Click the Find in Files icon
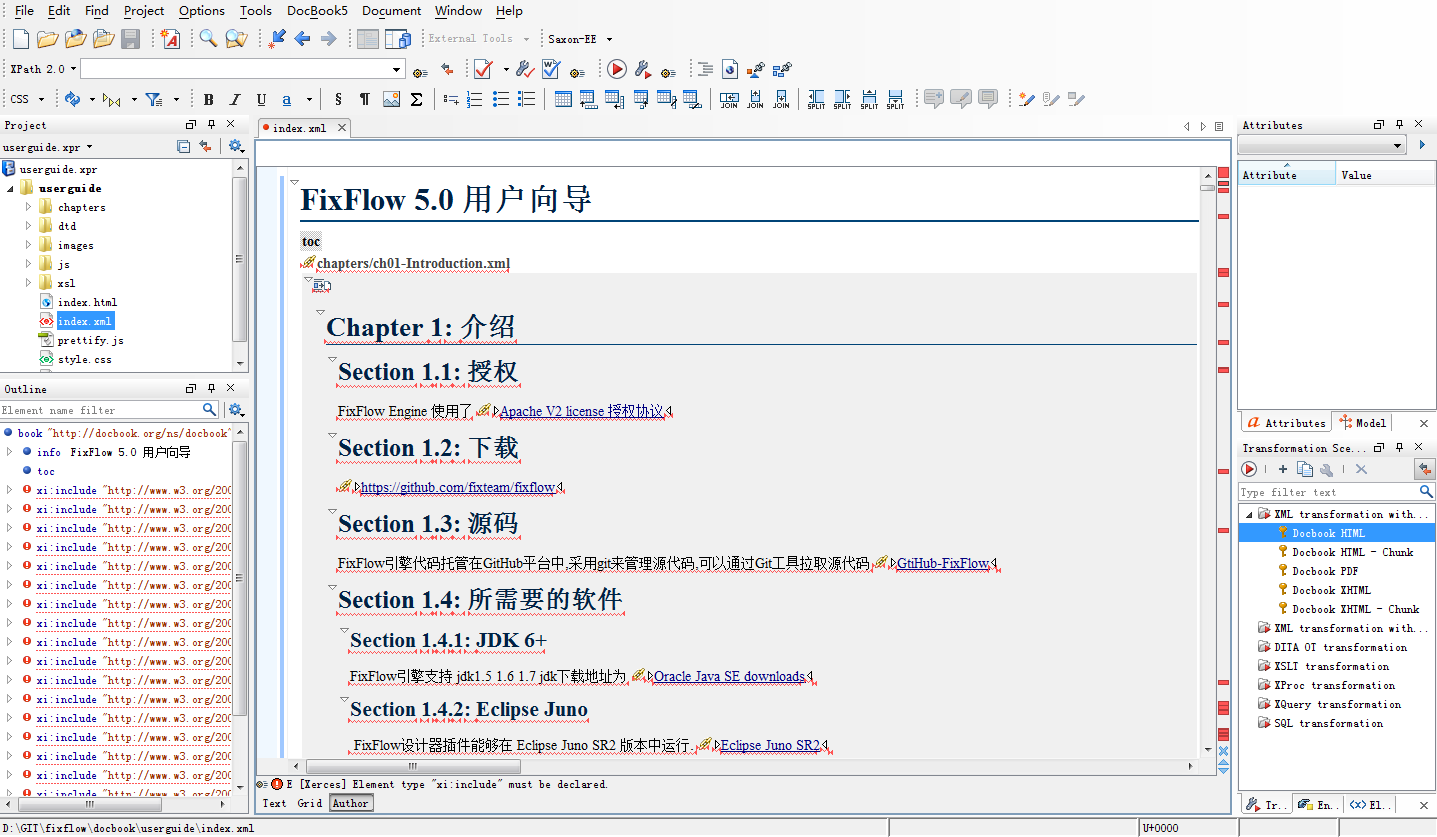Viewport: 1437px width, 837px height. pyautogui.click(x=236, y=39)
